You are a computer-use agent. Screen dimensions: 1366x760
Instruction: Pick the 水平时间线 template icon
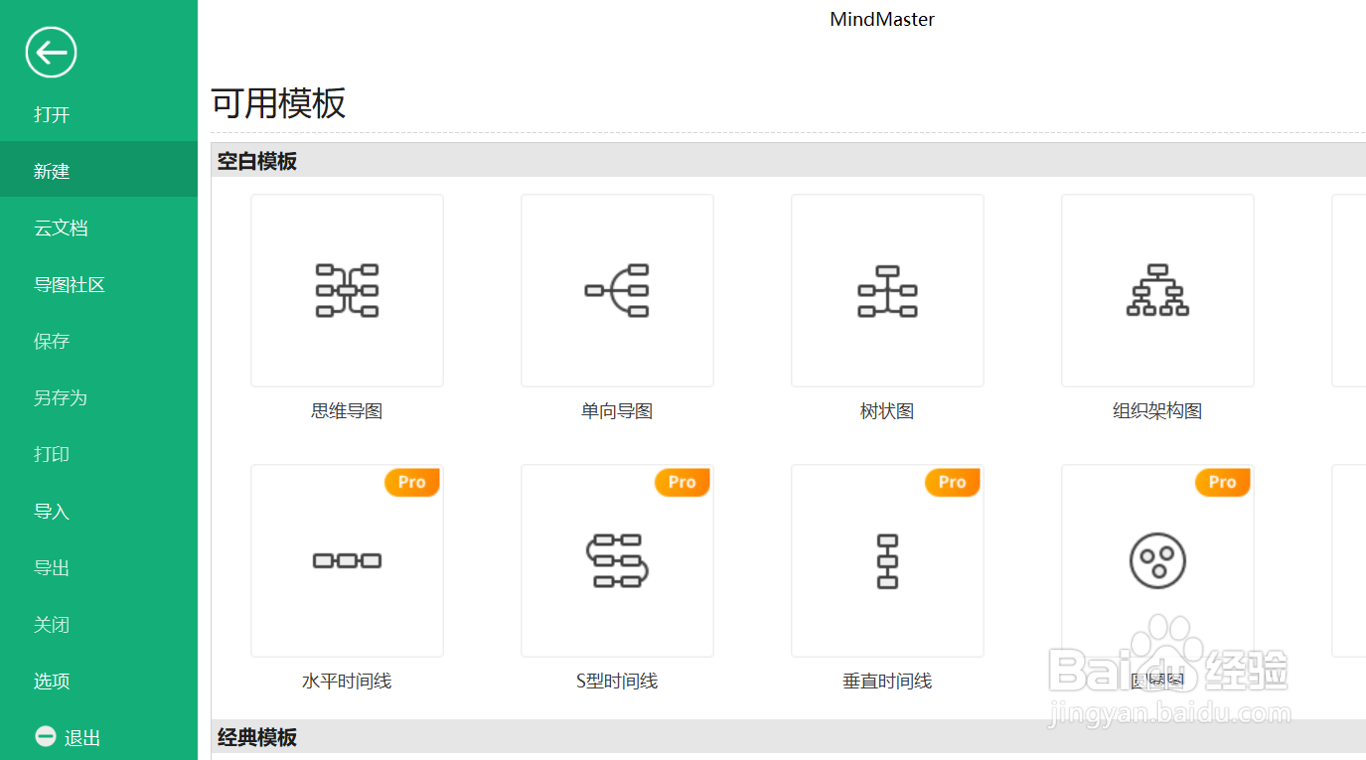(x=347, y=560)
